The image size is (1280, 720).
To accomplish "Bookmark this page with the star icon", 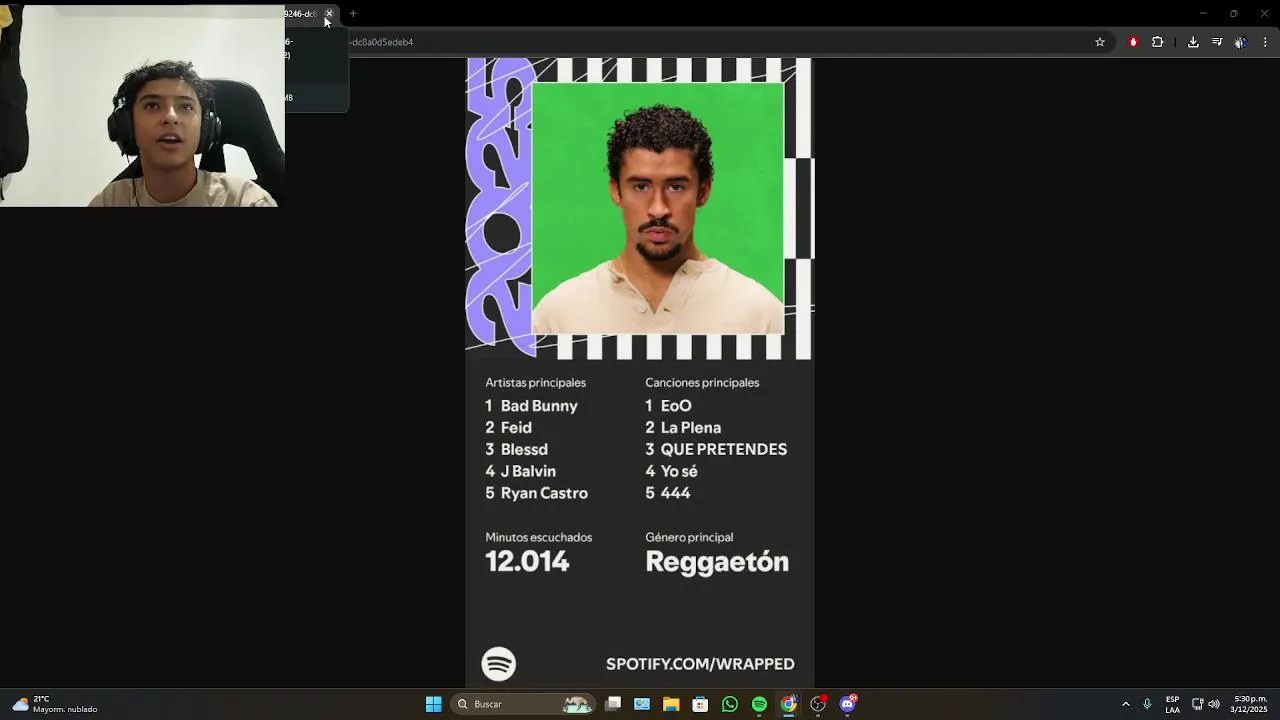I will tap(1100, 42).
